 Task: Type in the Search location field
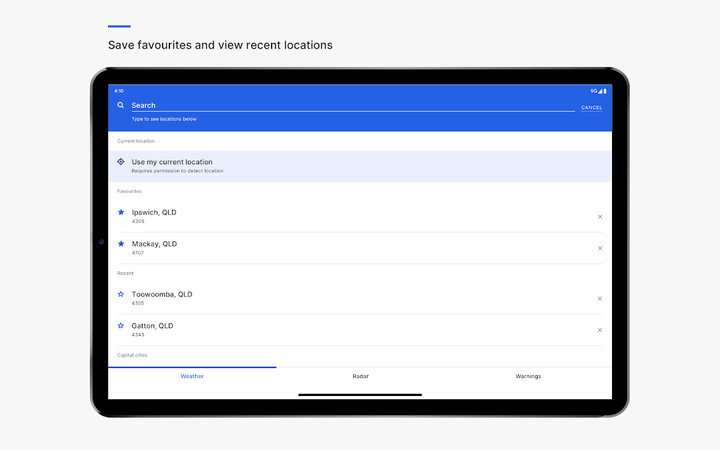[350, 105]
